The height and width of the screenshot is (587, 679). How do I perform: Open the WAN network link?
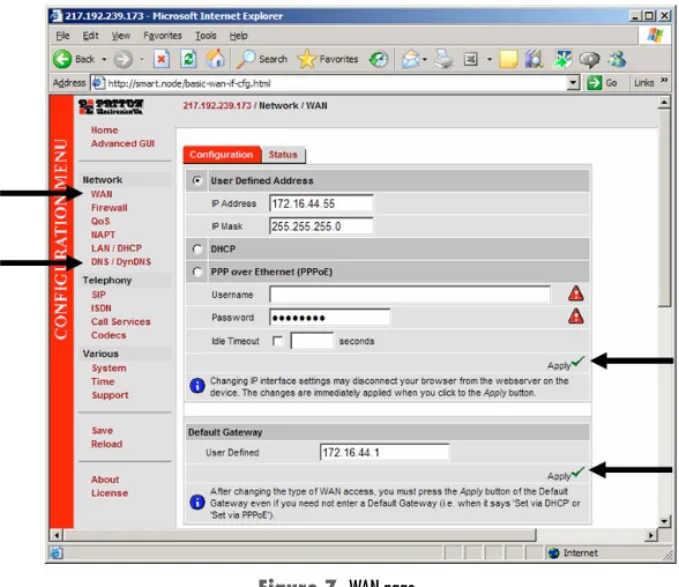[101, 194]
